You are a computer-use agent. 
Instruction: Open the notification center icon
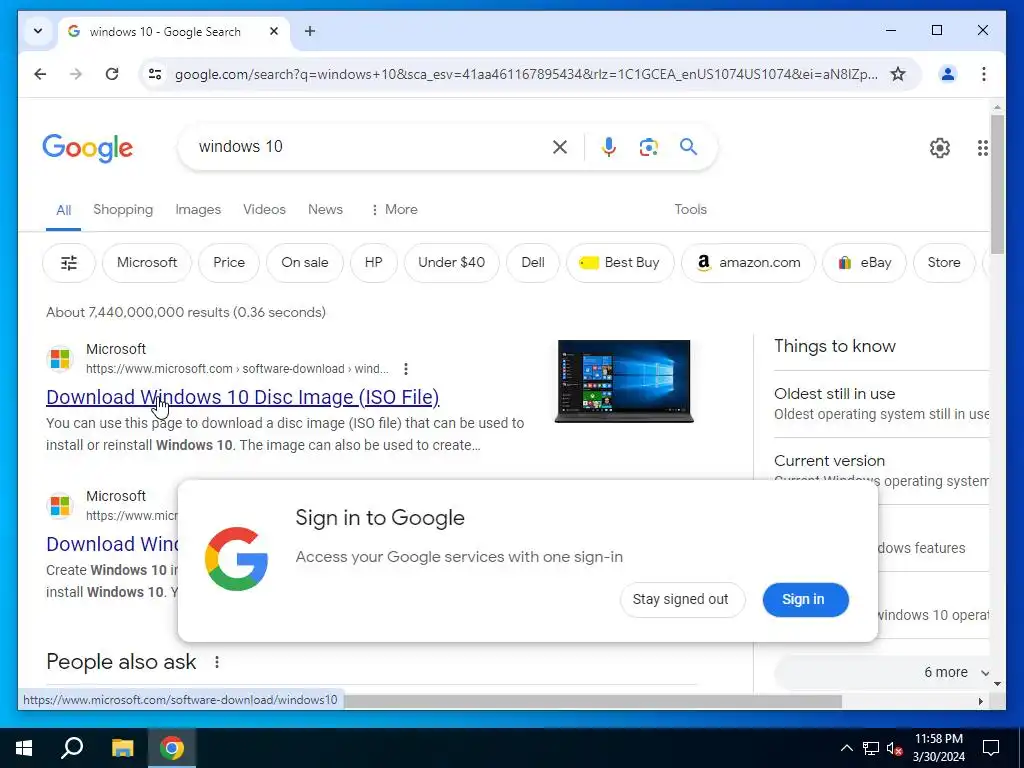pos(991,748)
